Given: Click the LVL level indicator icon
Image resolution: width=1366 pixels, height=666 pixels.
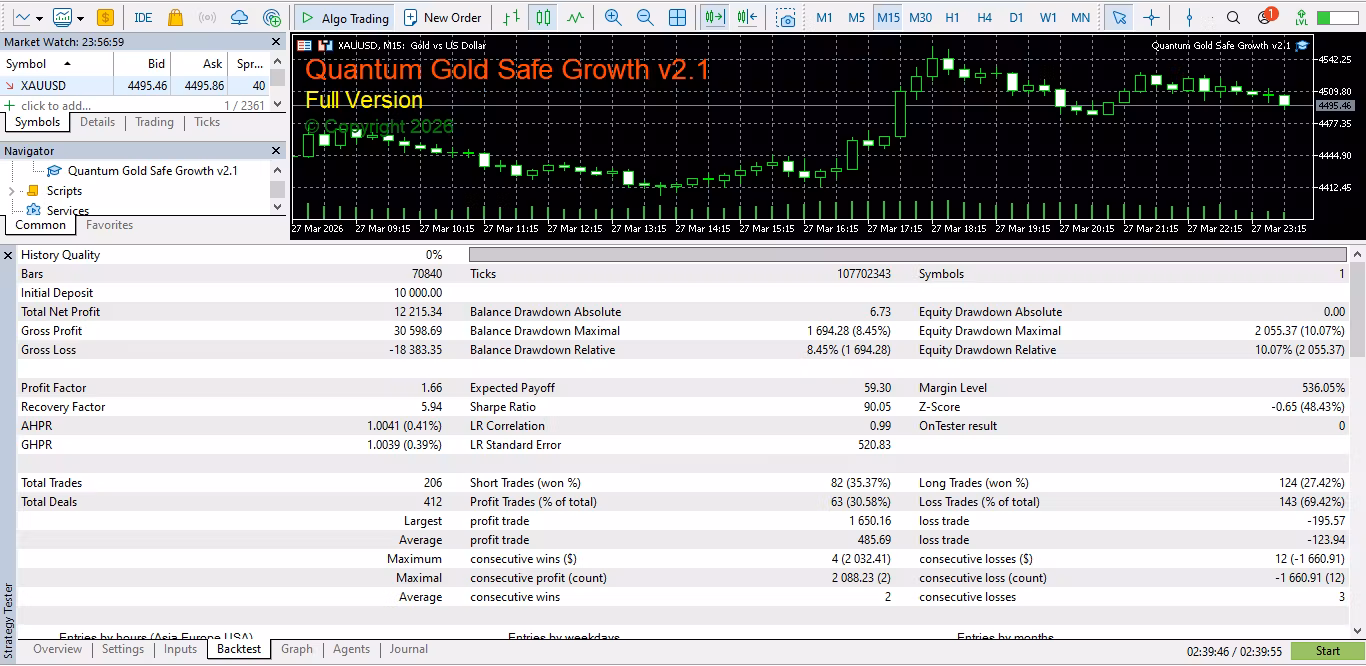Looking at the screenshot, I should click(x=1301, y=18).
